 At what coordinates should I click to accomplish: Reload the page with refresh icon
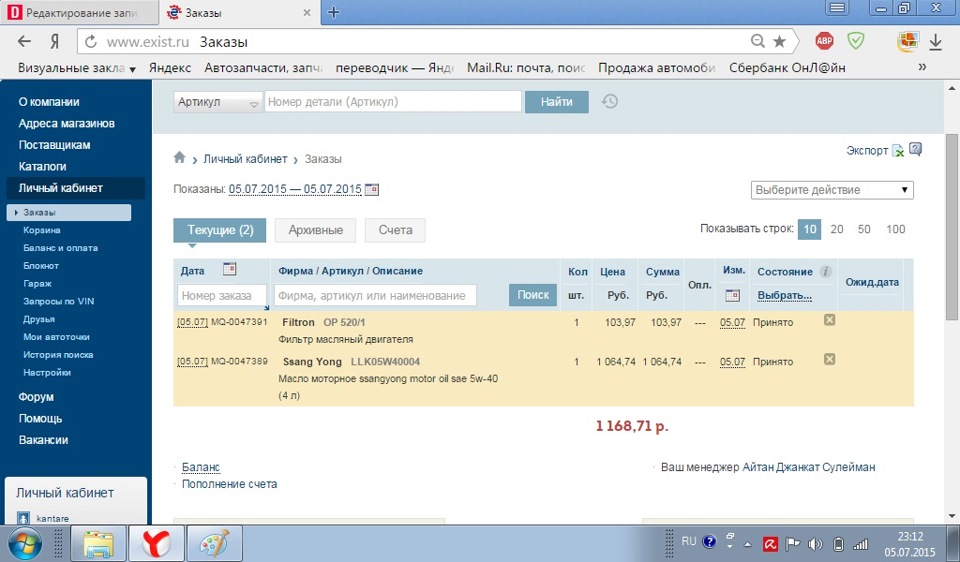[x=91, y=42]
